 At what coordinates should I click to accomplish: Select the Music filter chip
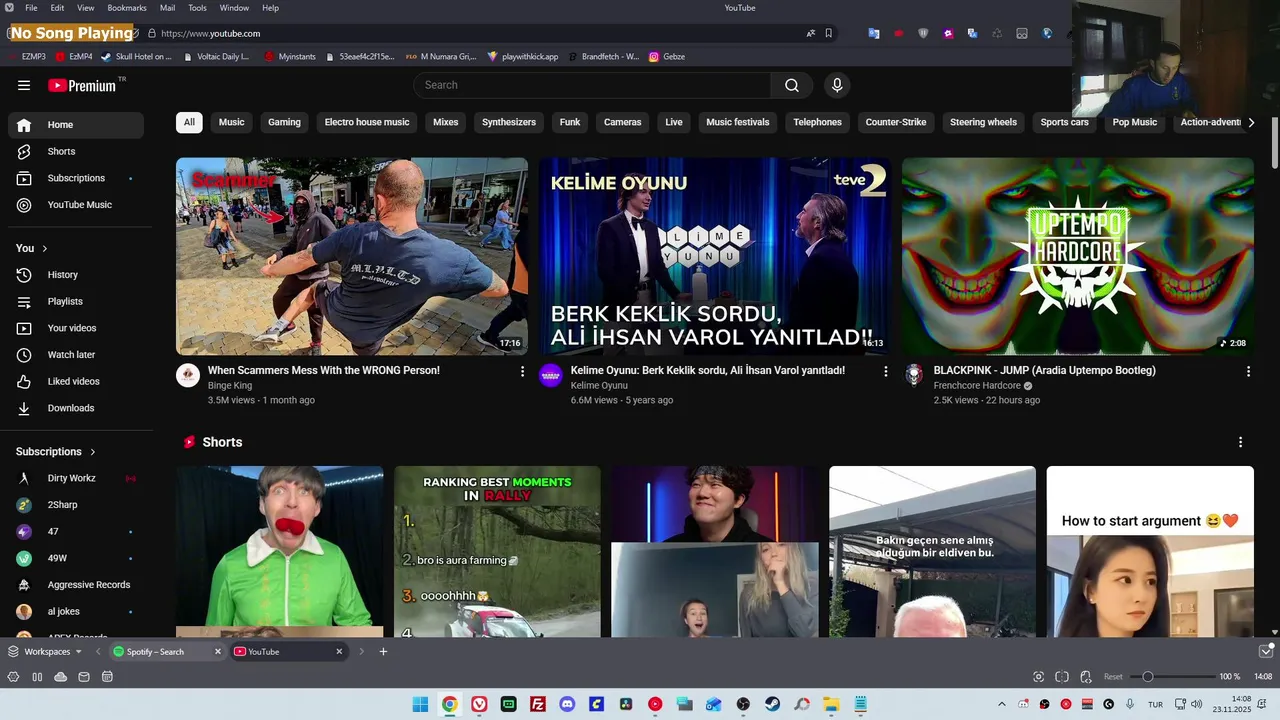click(x=231, y=122)
